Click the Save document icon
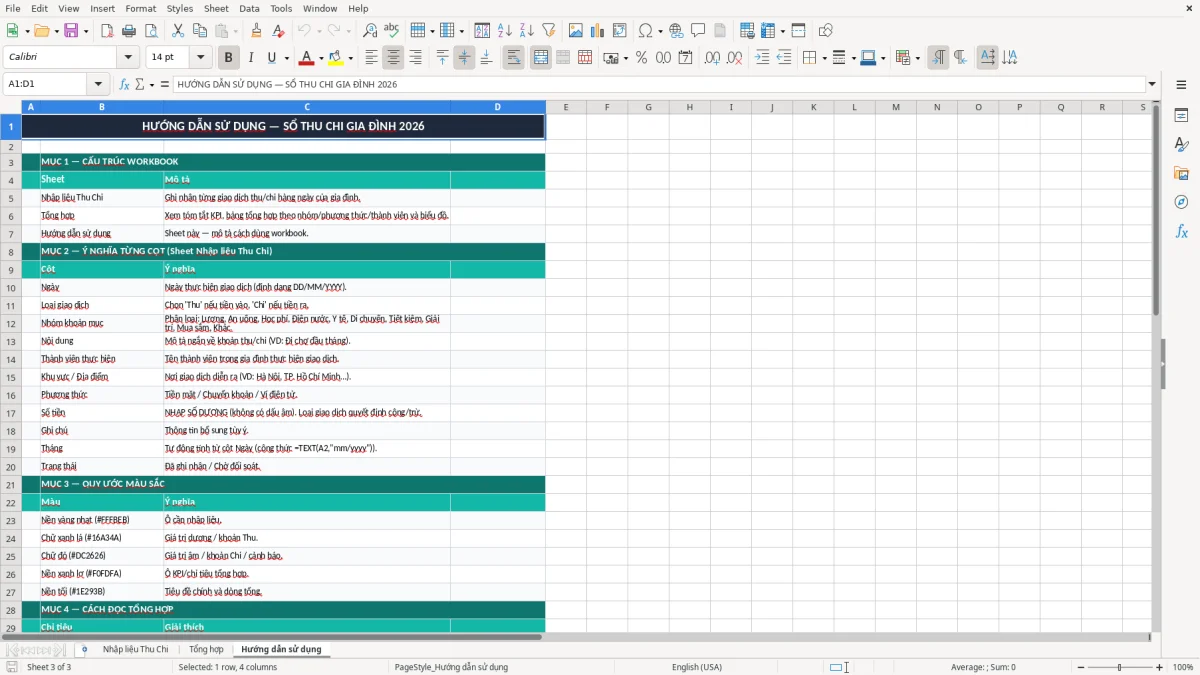Screen dimensions: 1200x675 [70, 31]
